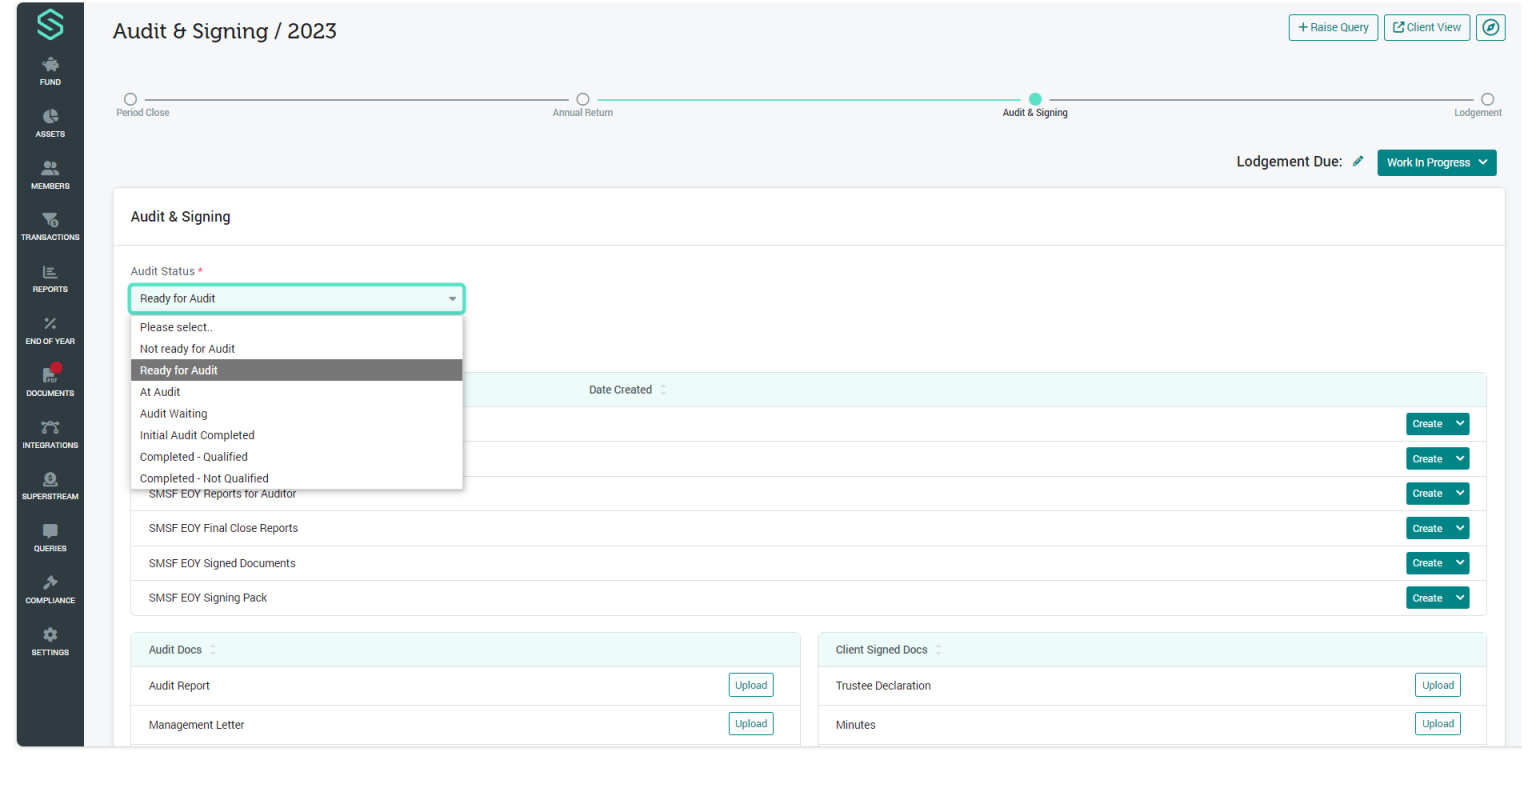
Task: Select the Lodgement step circle
Action: (x=1487, y=99)
